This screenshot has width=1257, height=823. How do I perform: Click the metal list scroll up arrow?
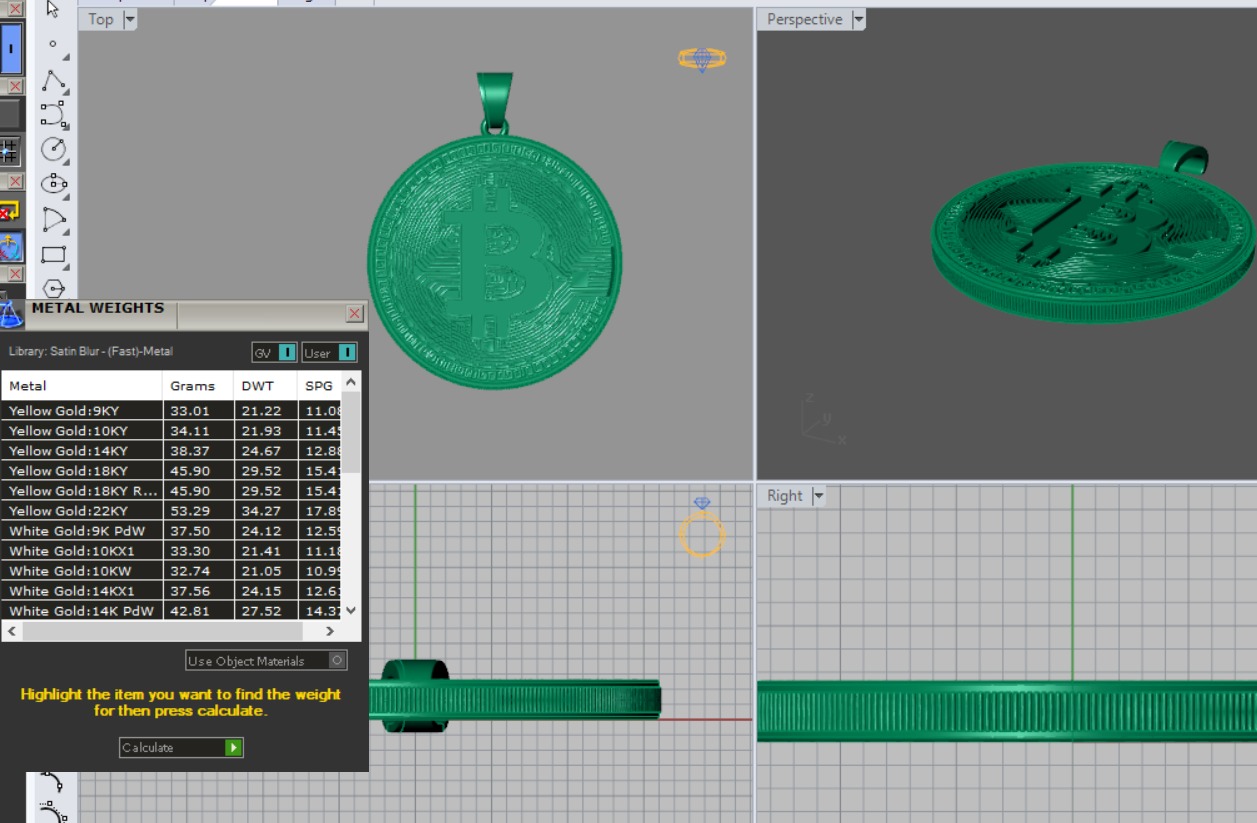tap(351, 382)
